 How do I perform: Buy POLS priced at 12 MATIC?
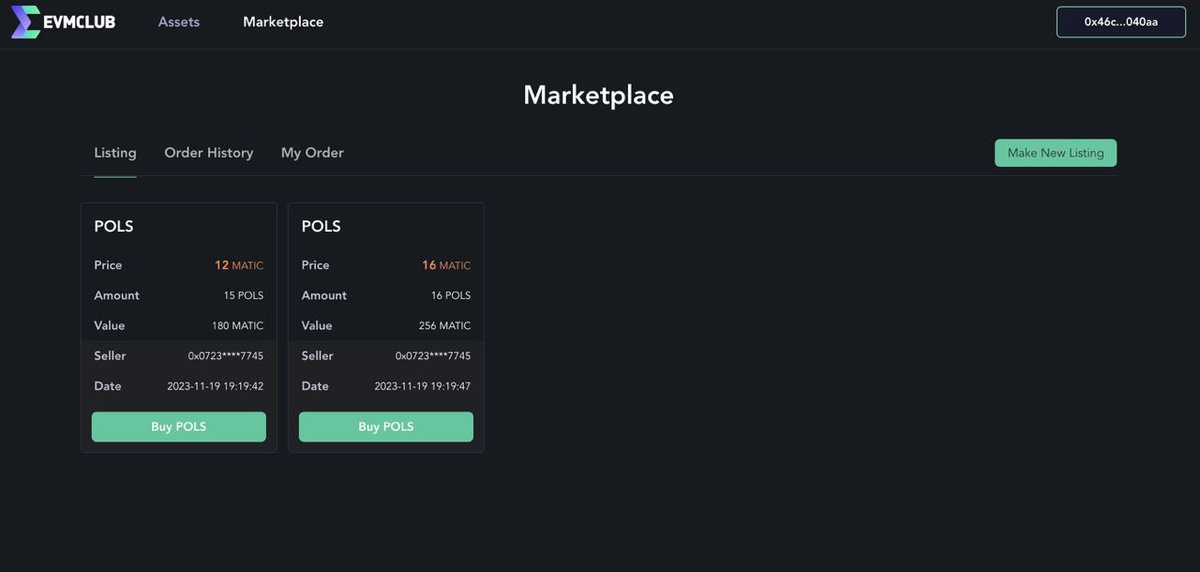pyautogui.click(x=179, y=427)
